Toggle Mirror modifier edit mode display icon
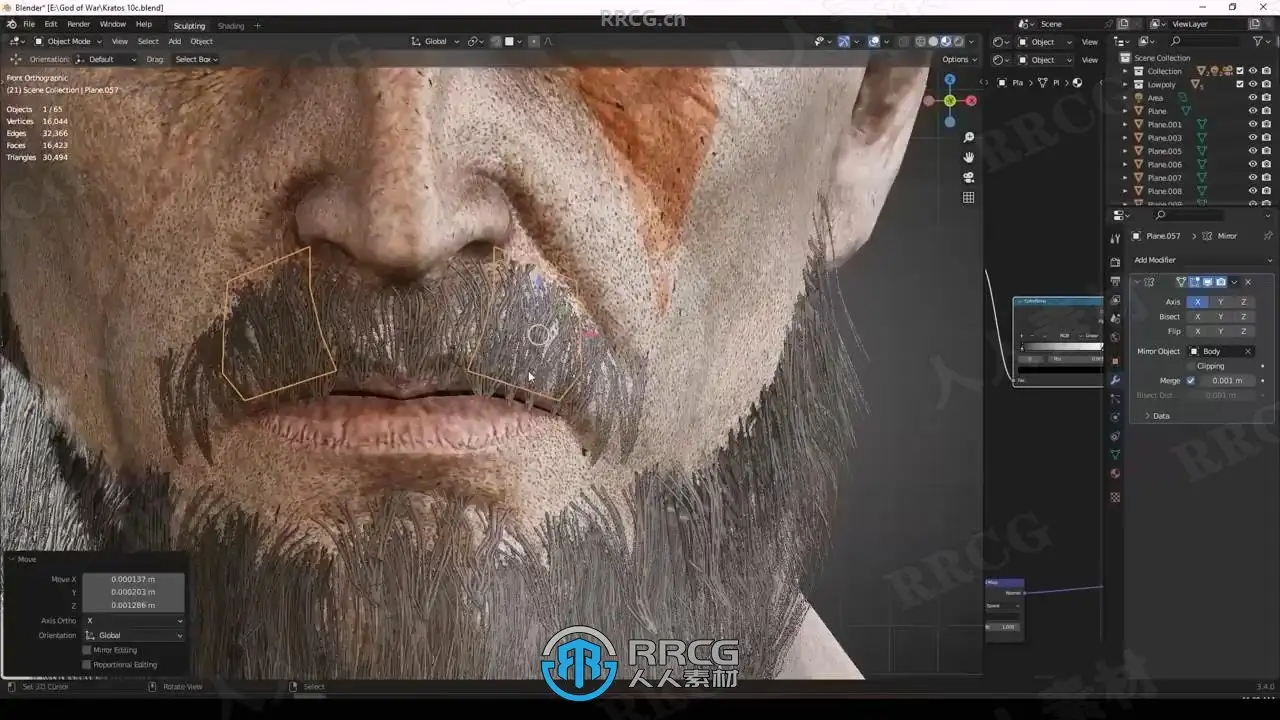This screenshot has width=1280, height=720. 1194,282
